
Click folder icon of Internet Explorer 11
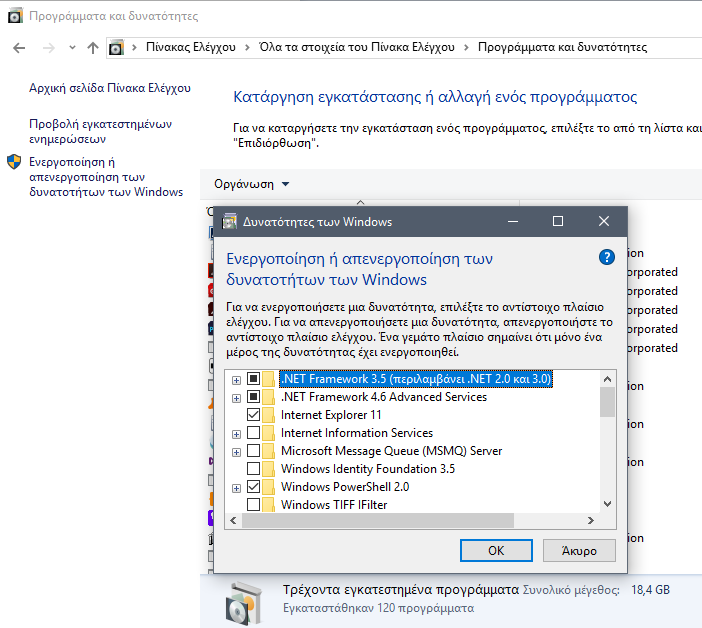coord(268,415)
